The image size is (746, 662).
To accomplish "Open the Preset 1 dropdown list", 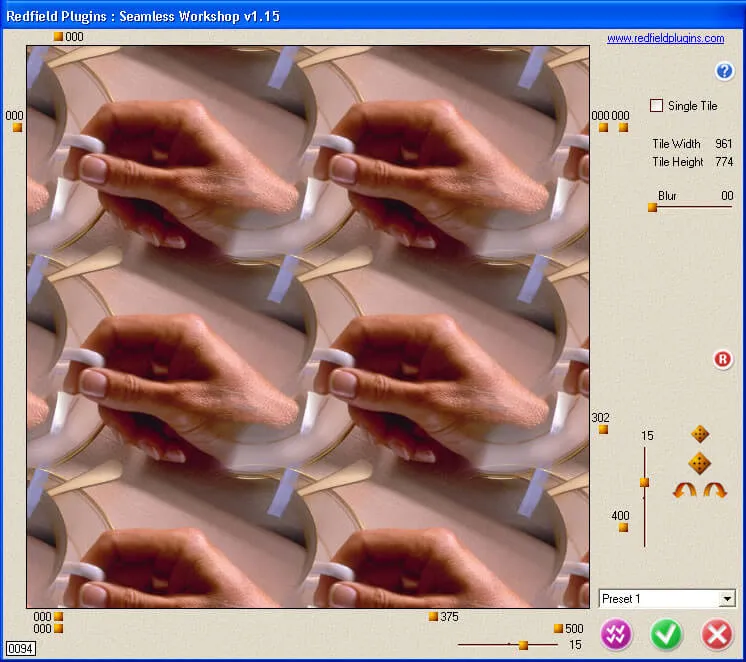I will [726, 599].
